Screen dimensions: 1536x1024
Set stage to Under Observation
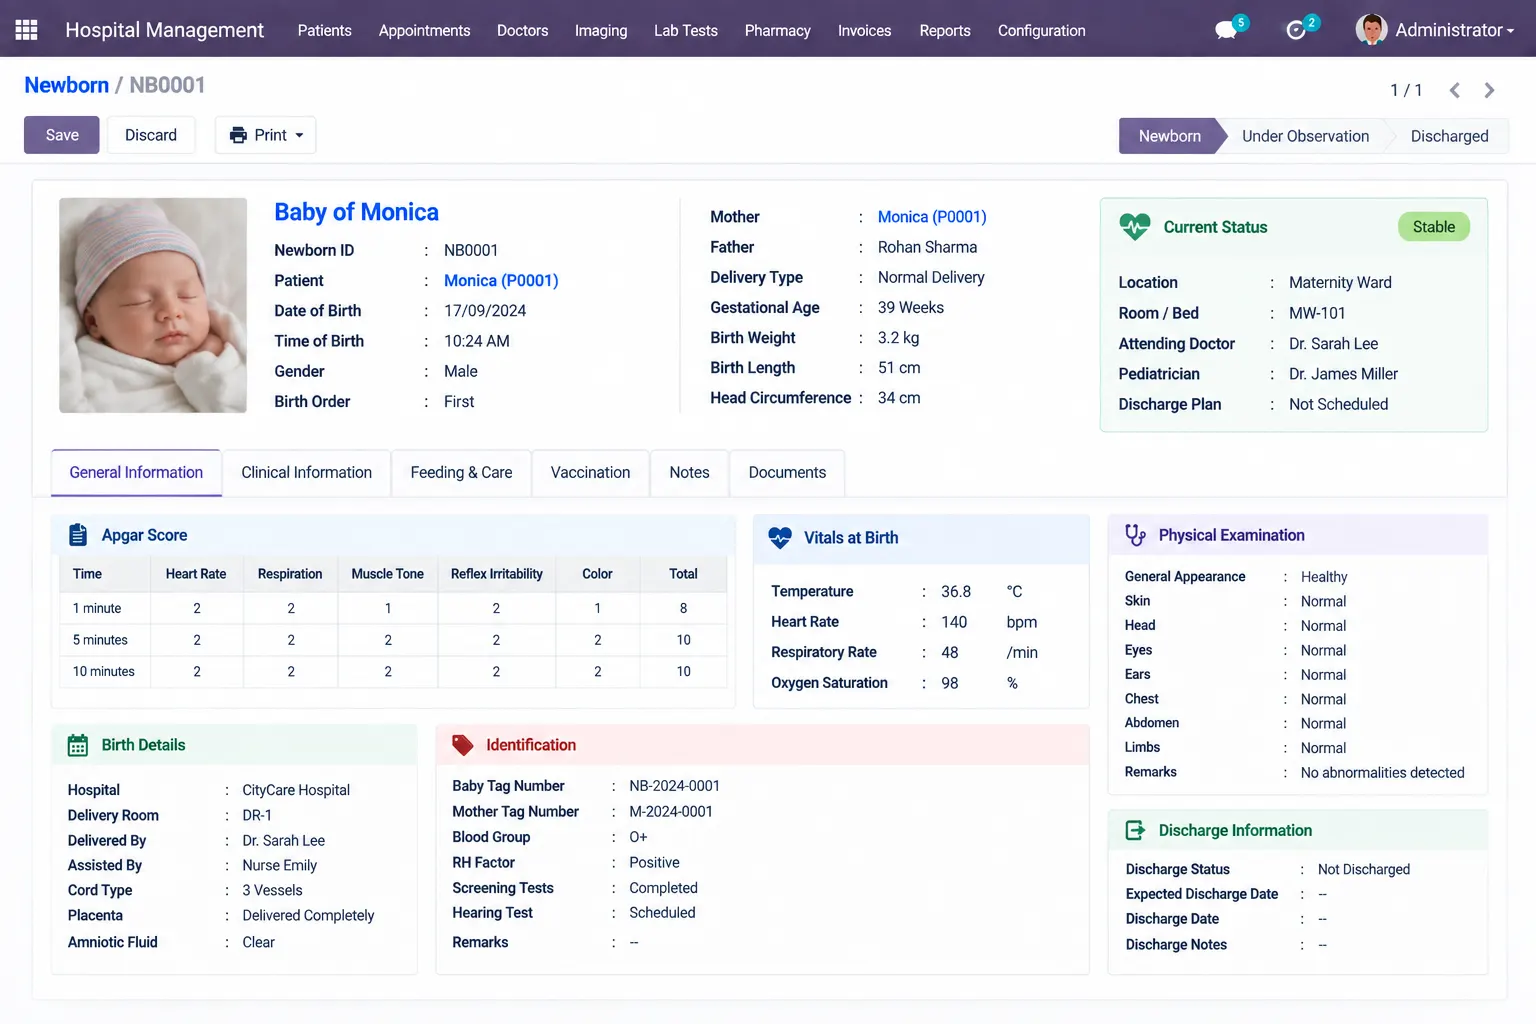coord(1305,136)
